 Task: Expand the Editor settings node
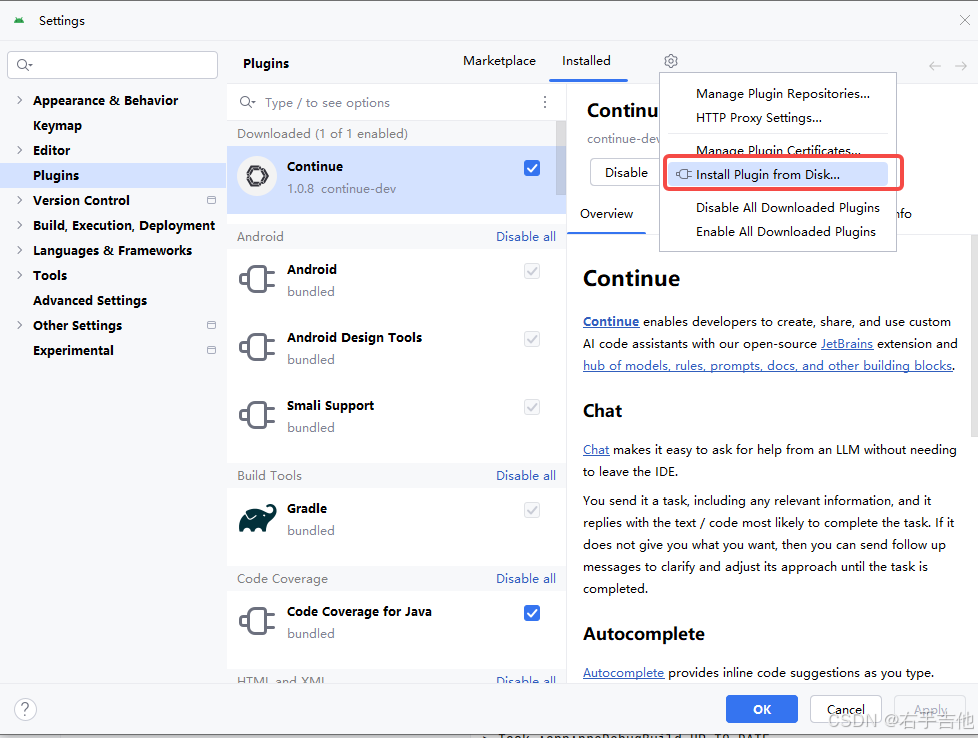19,150
